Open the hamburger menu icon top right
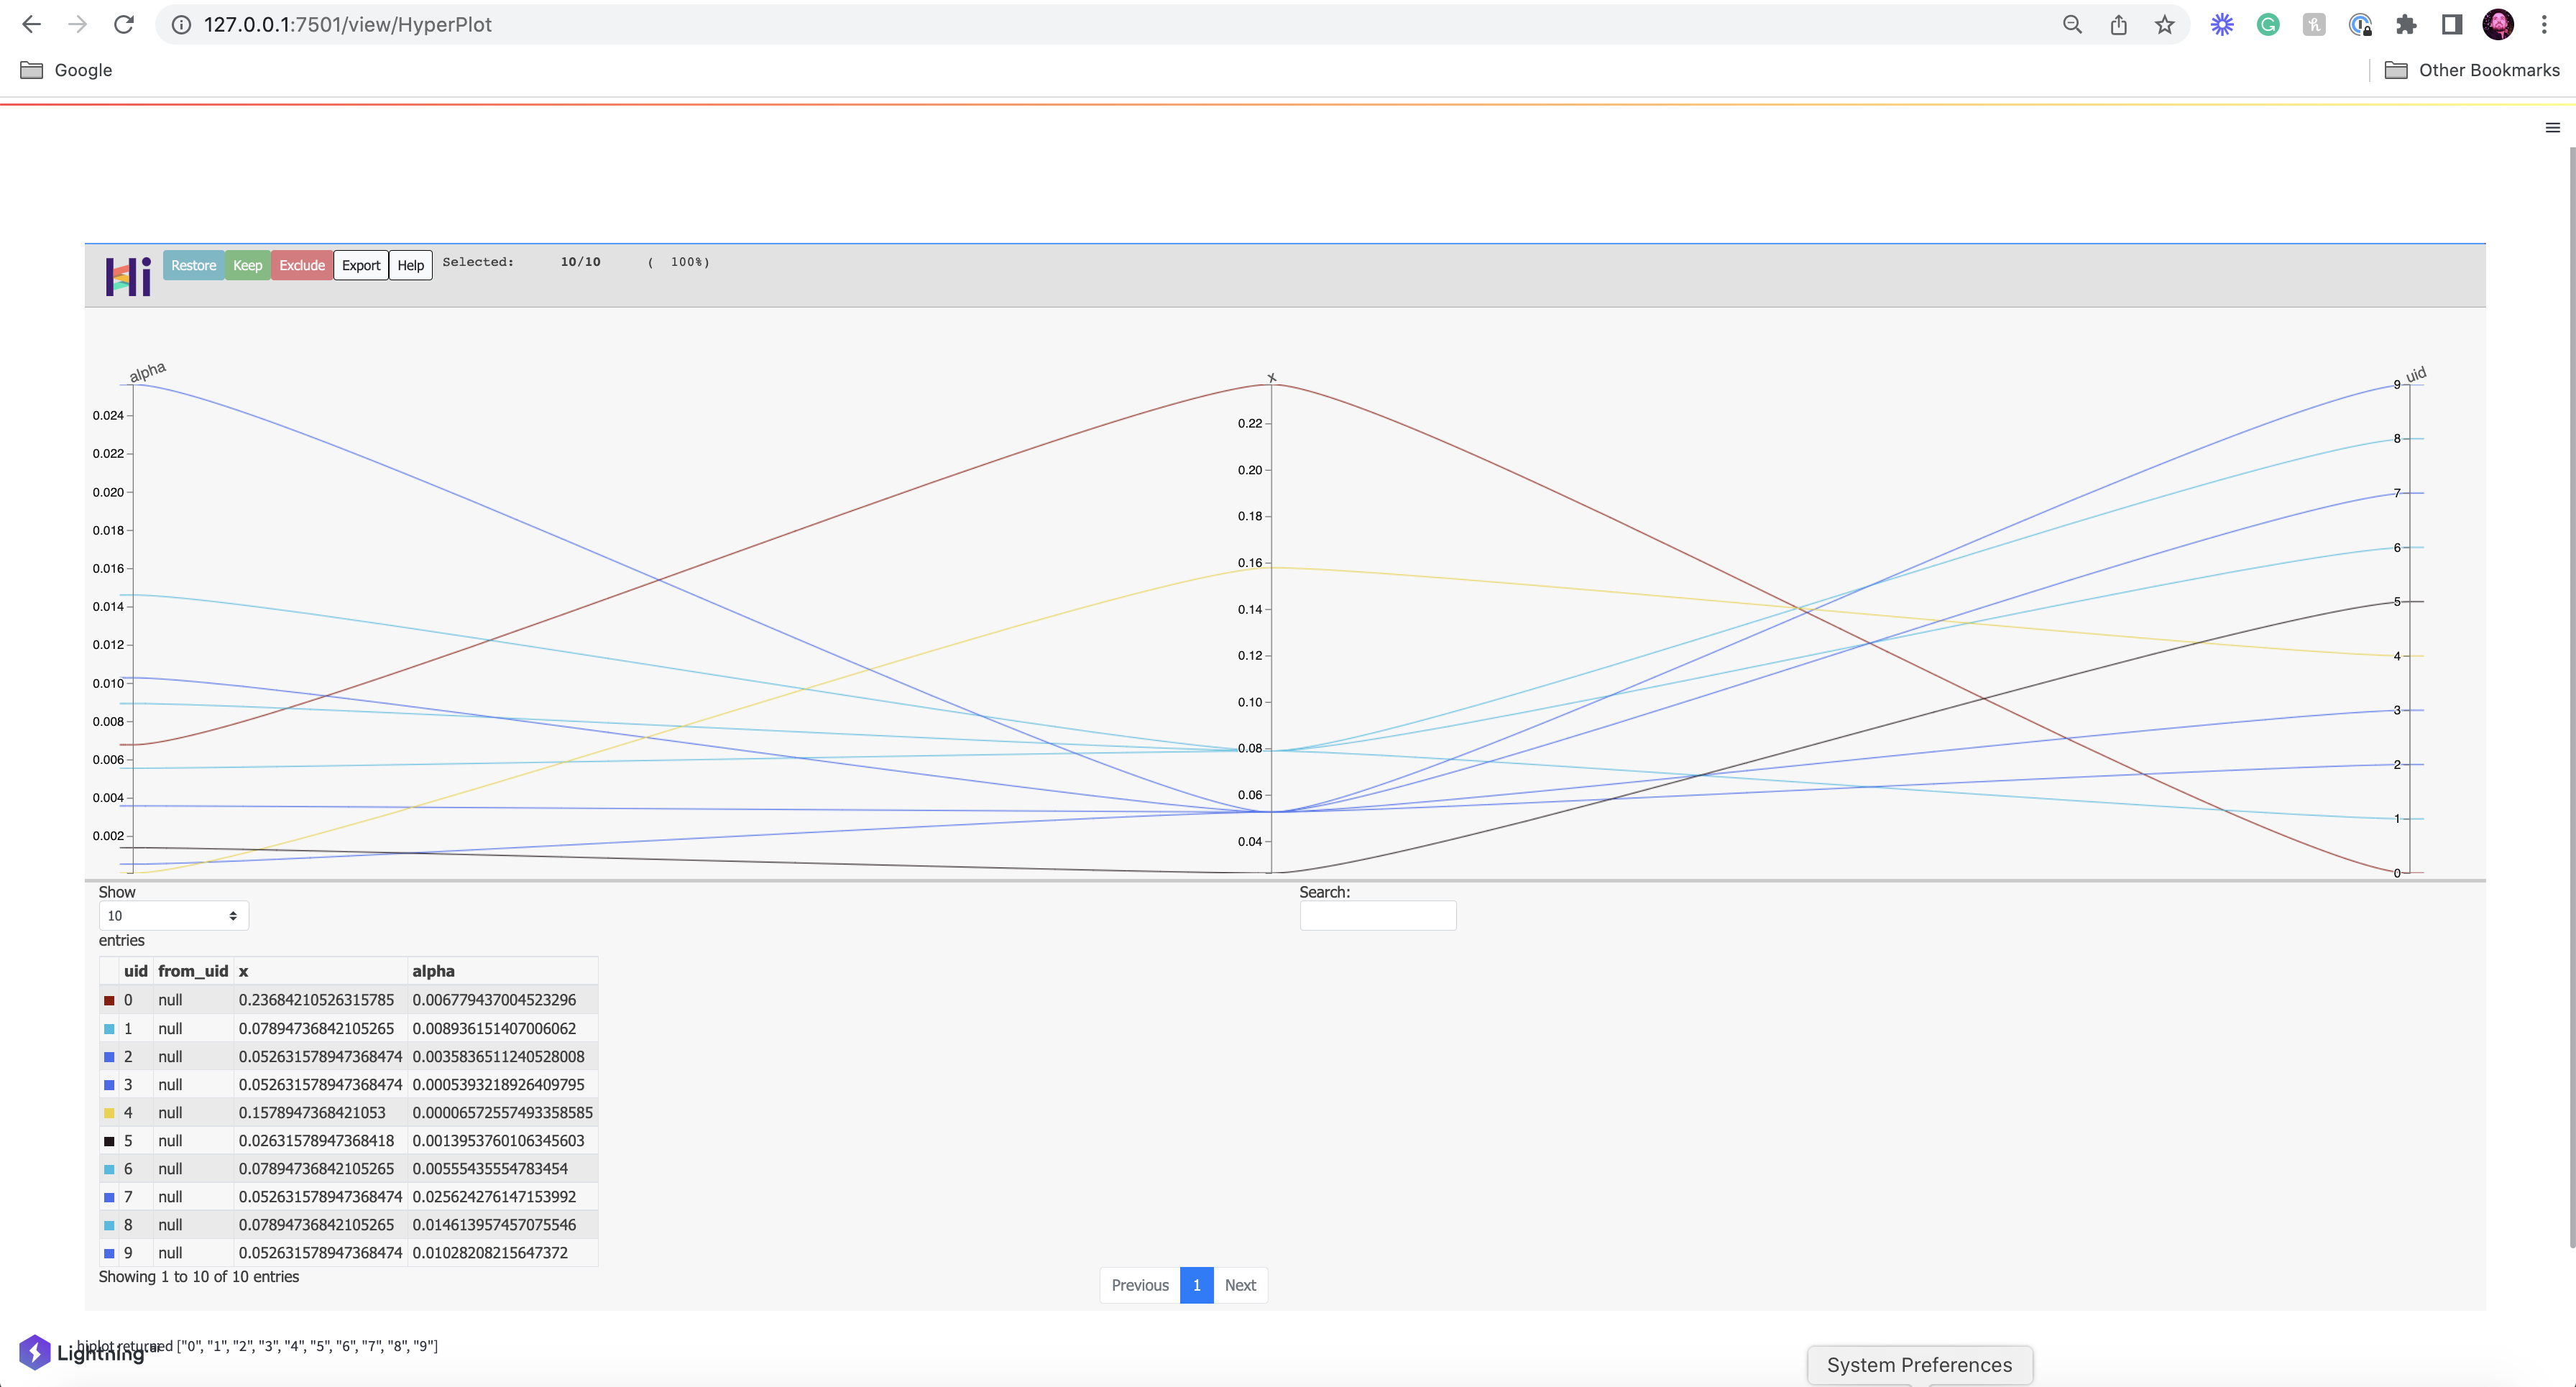This screenshot has height=1387, width=2576. 2551,127
